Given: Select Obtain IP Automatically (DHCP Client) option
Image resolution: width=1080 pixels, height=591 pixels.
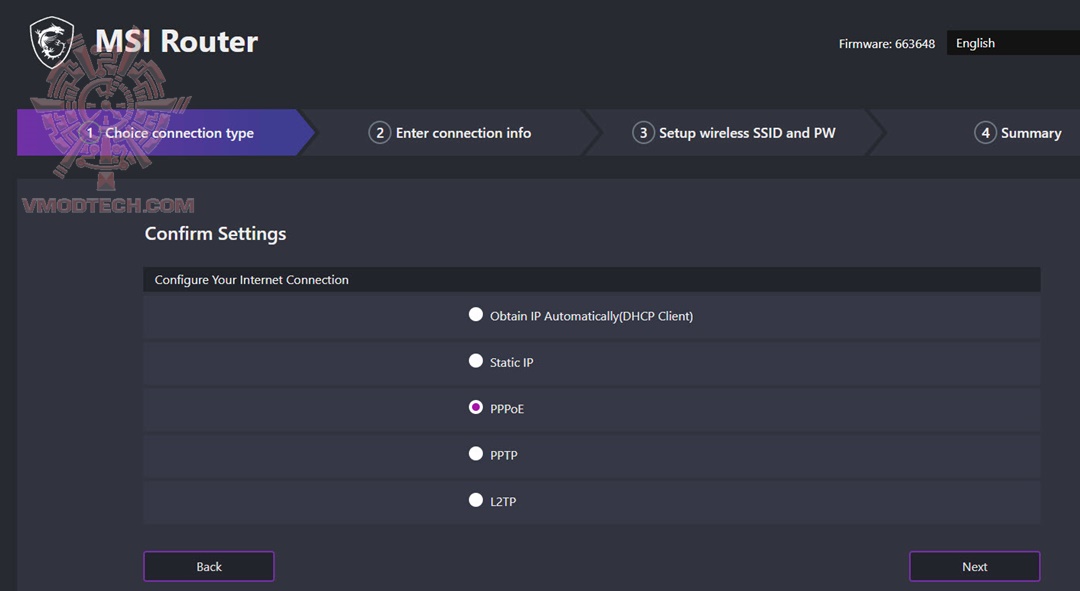Looking at the screenshot, I should (476, 315).
